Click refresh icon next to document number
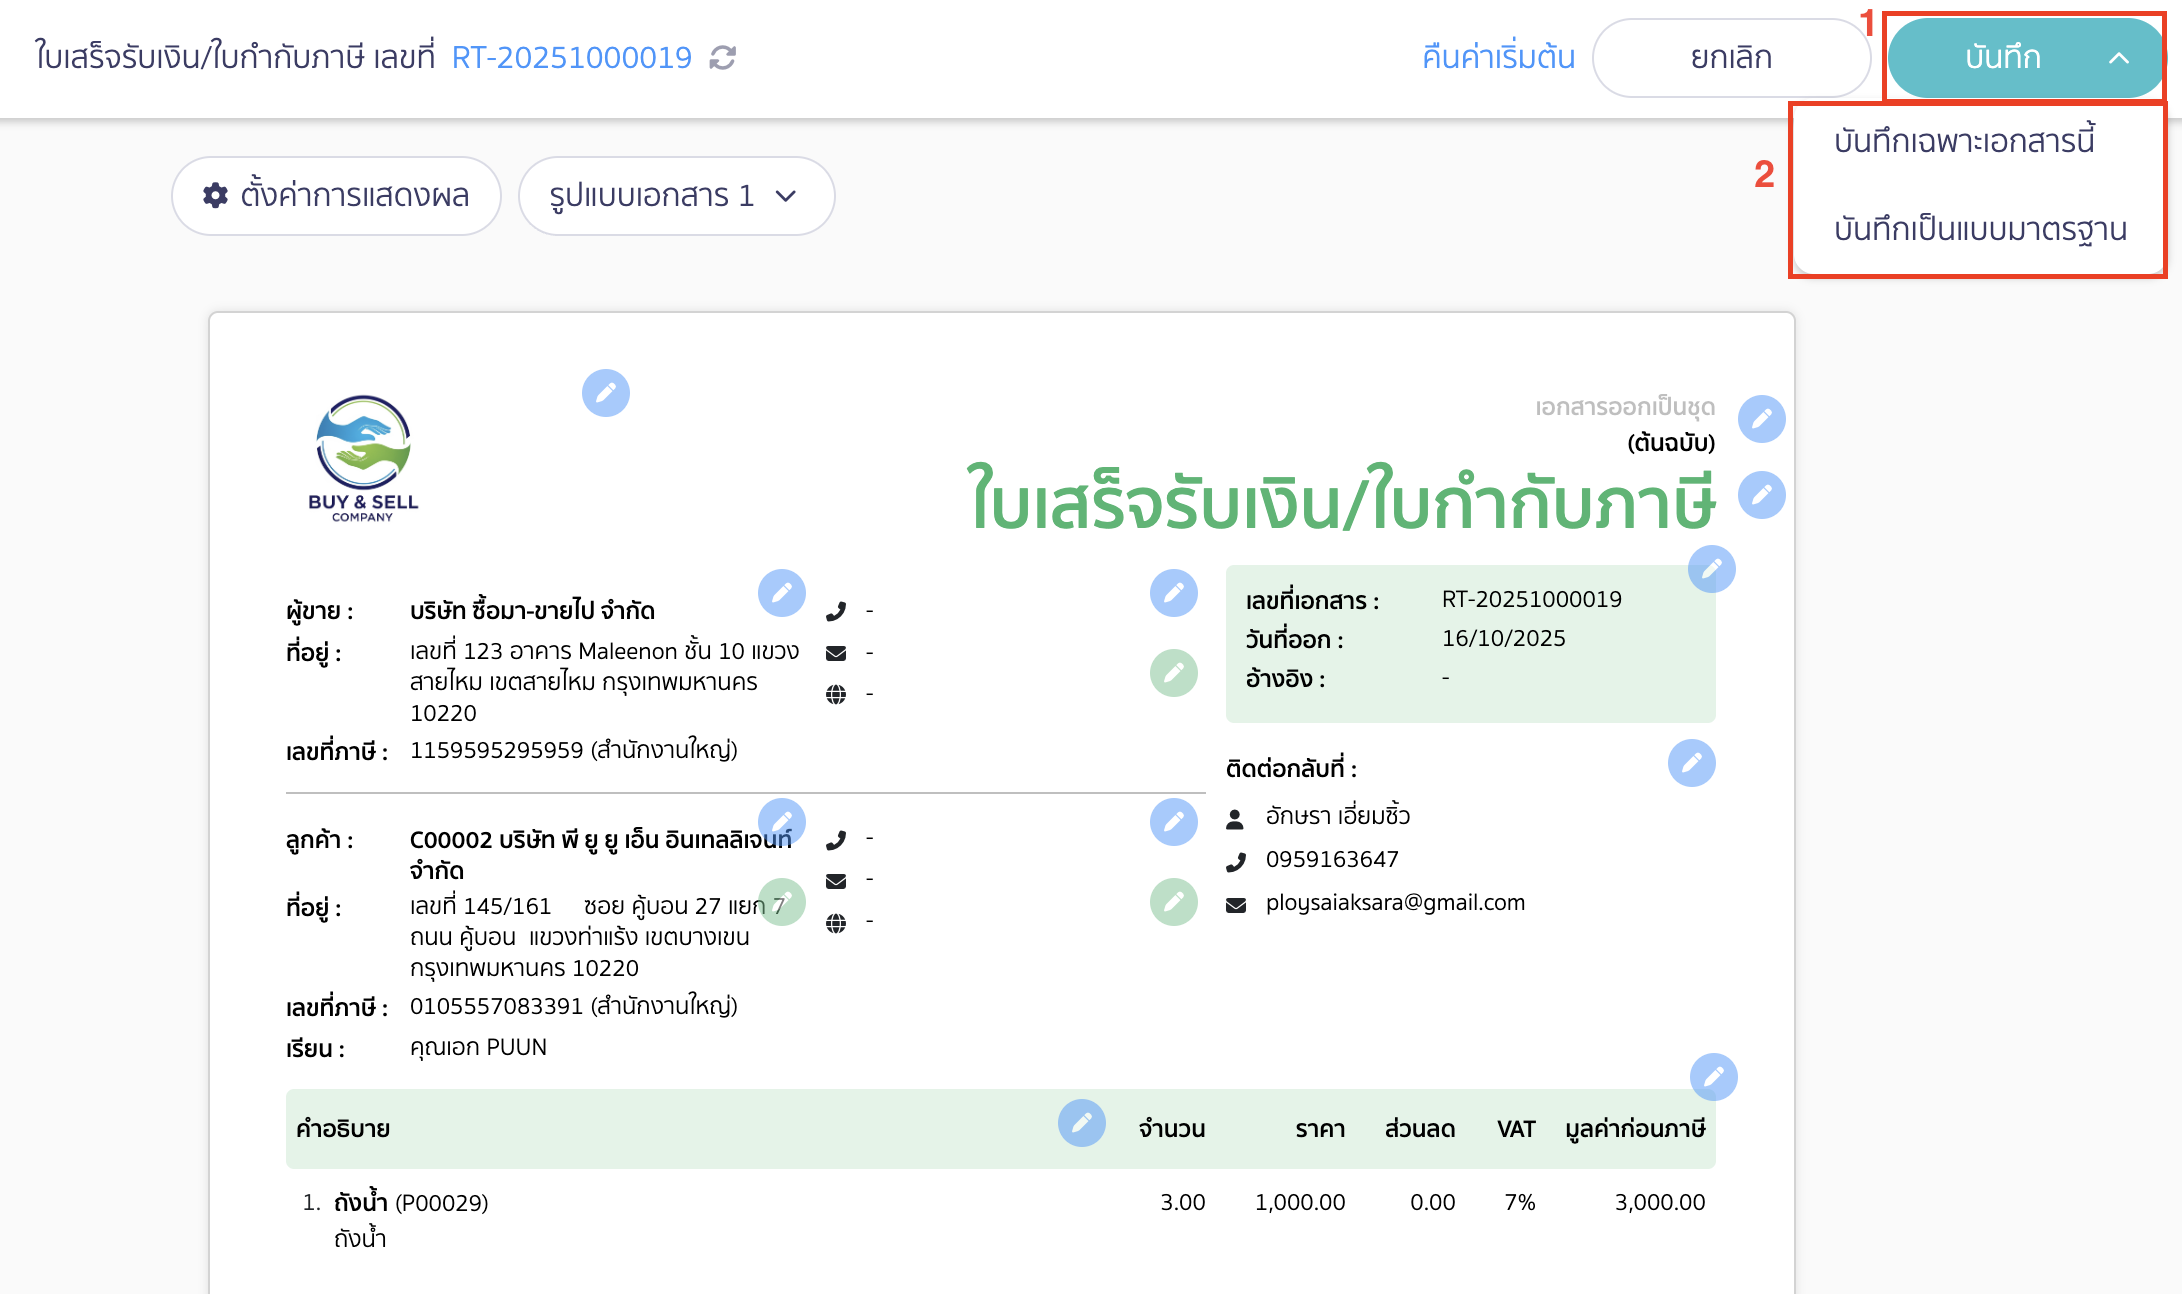Screen dimensions: 2182x1294 click(x=722, y=58)
